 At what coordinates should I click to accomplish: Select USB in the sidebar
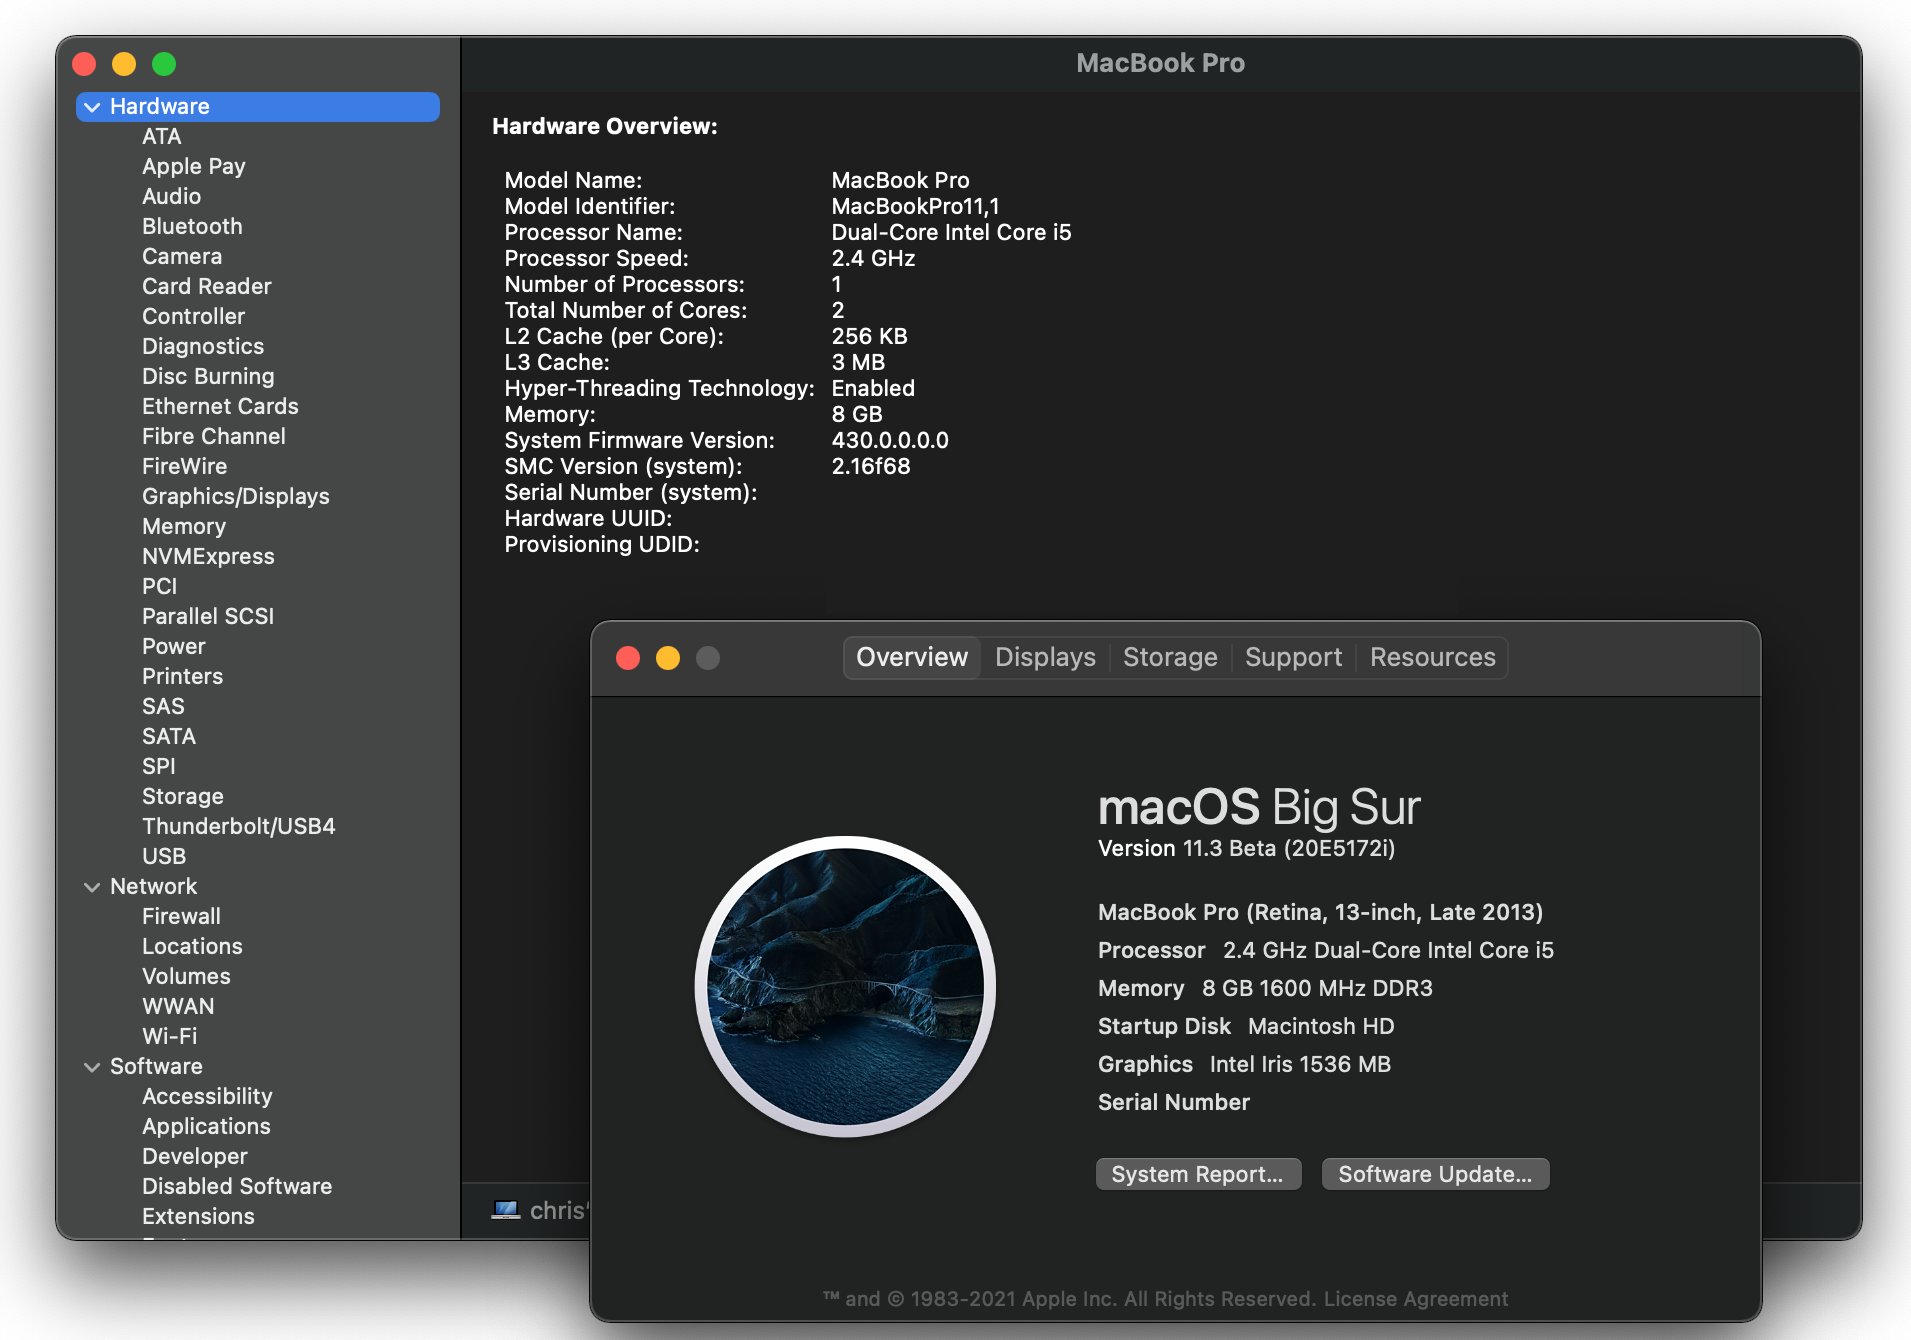[x=164, y=857]
